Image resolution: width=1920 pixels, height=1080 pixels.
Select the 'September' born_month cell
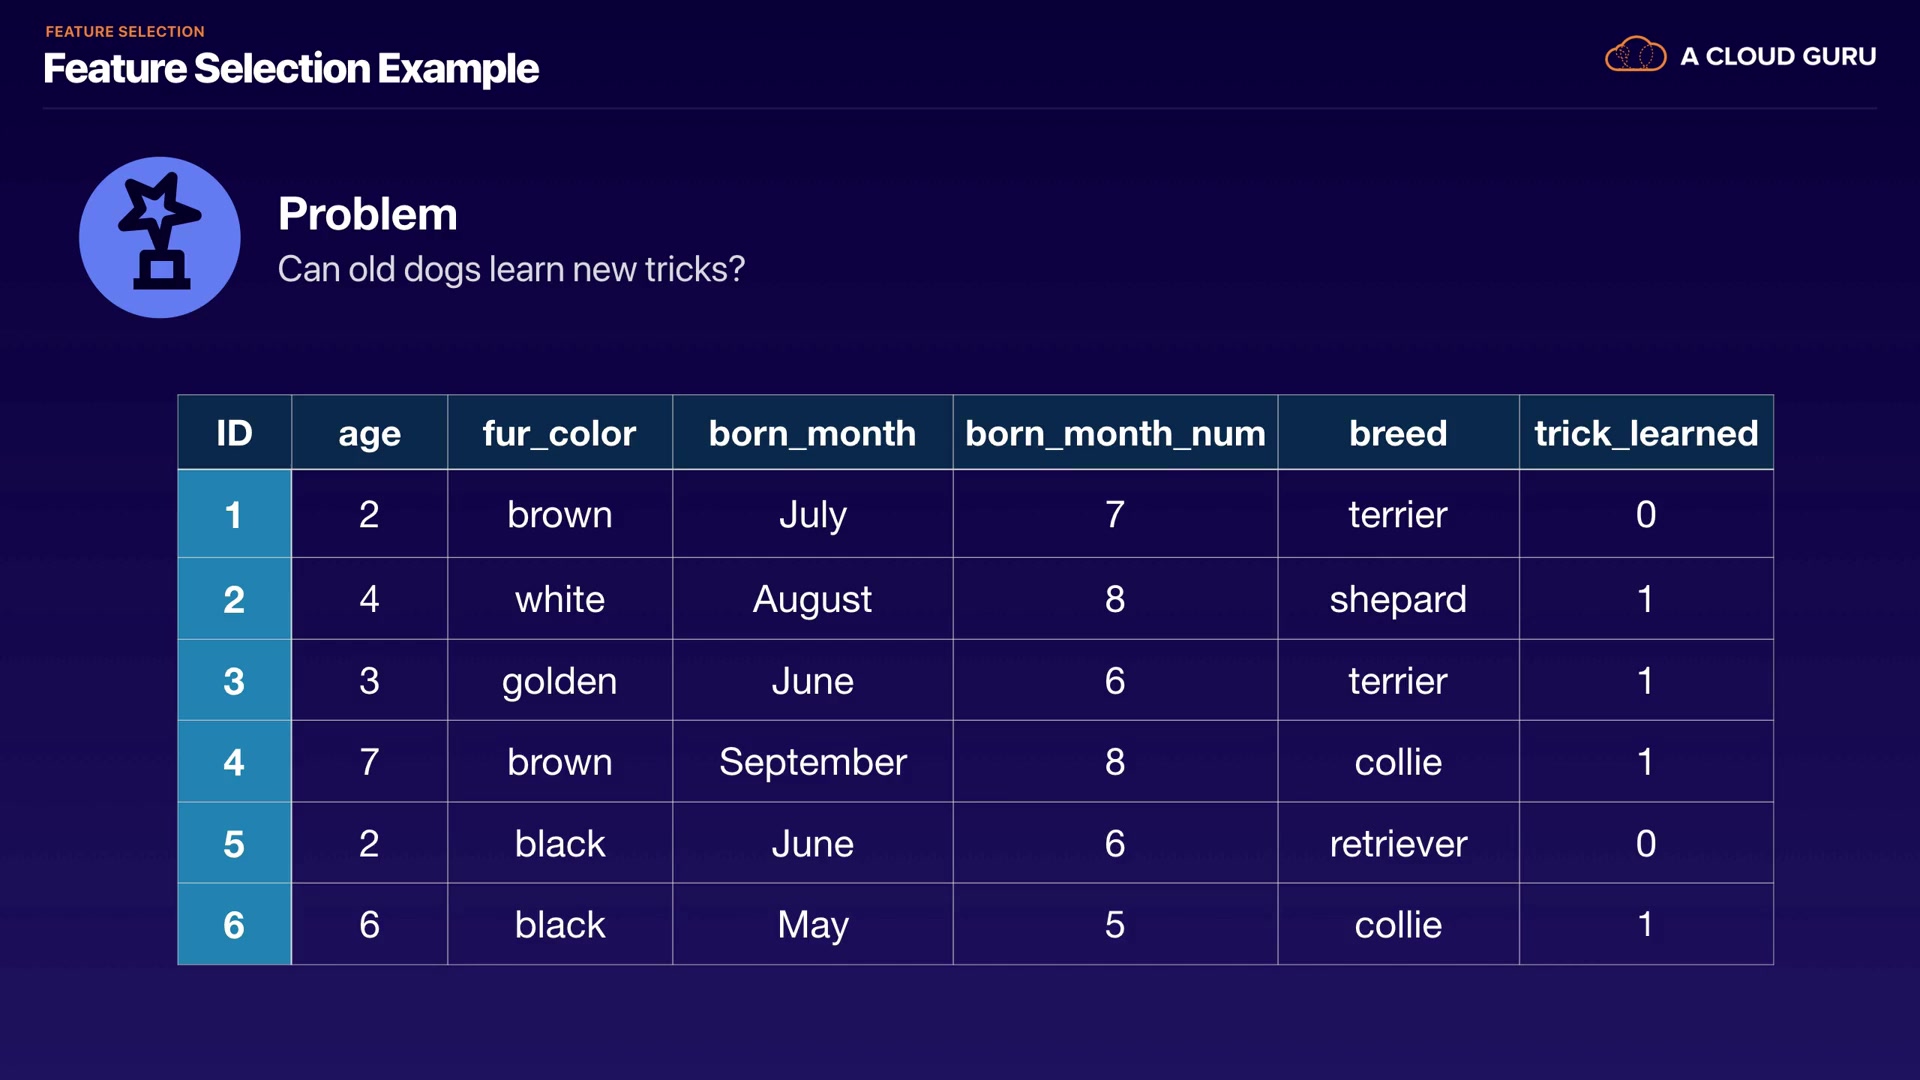click(812, 762)
